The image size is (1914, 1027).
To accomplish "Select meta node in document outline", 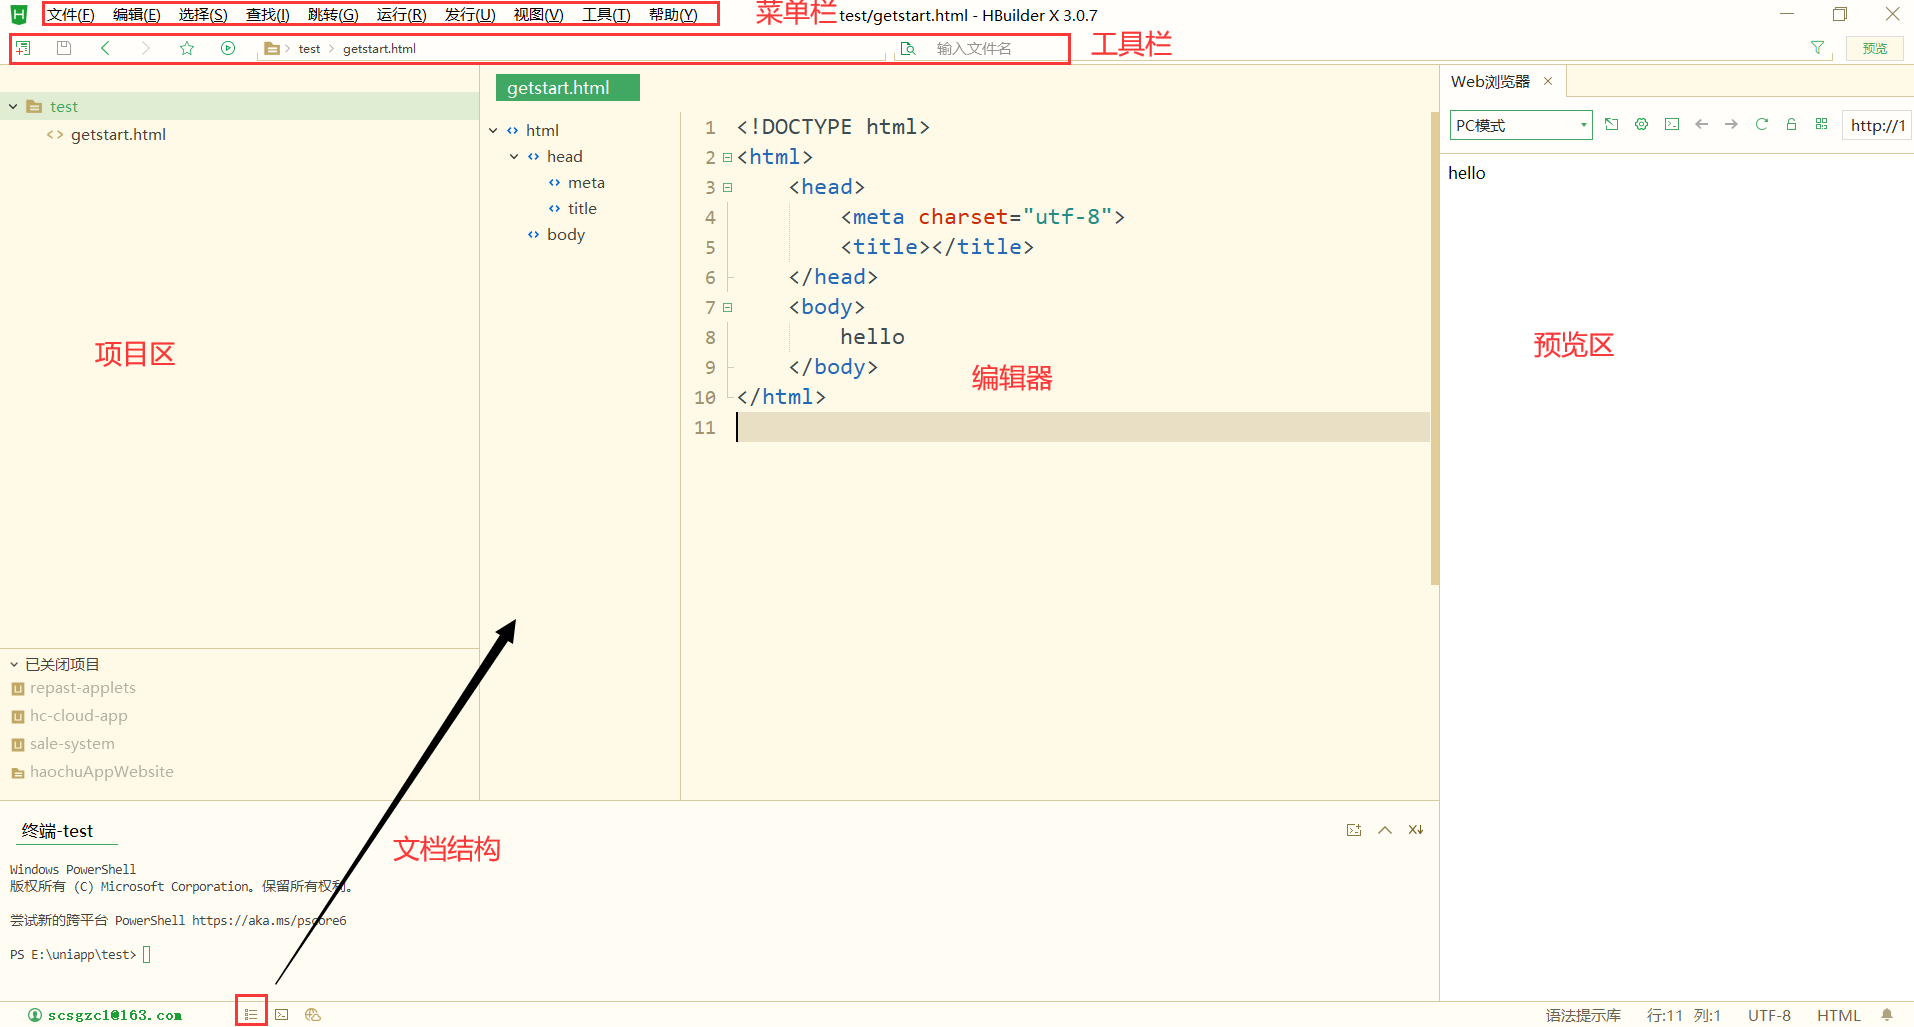I will click(586, 182).
